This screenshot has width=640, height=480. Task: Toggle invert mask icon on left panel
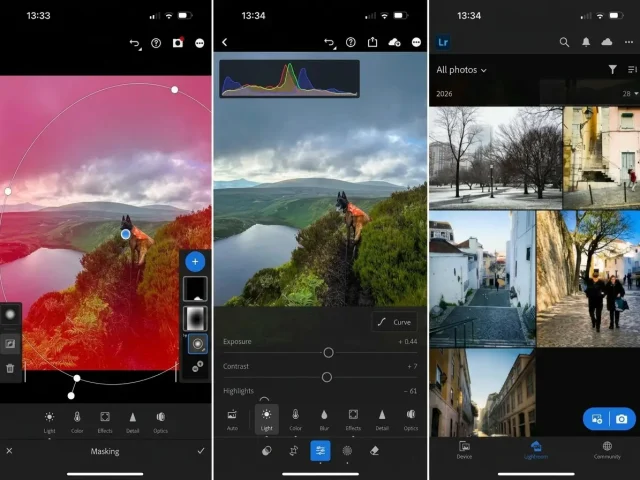click(10, 343)
